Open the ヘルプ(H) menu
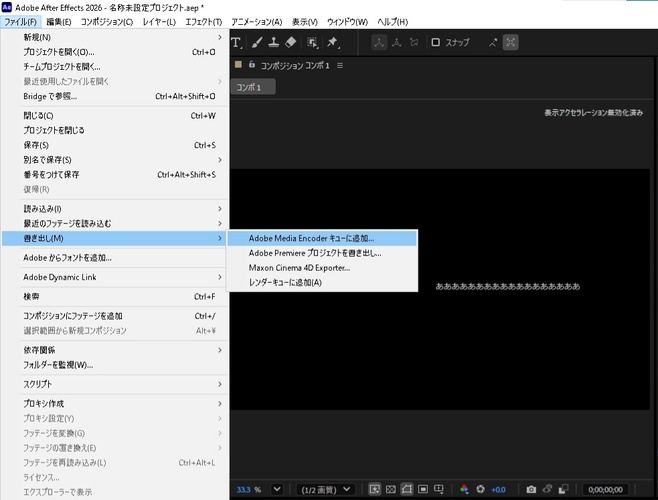 pos(393,22)
